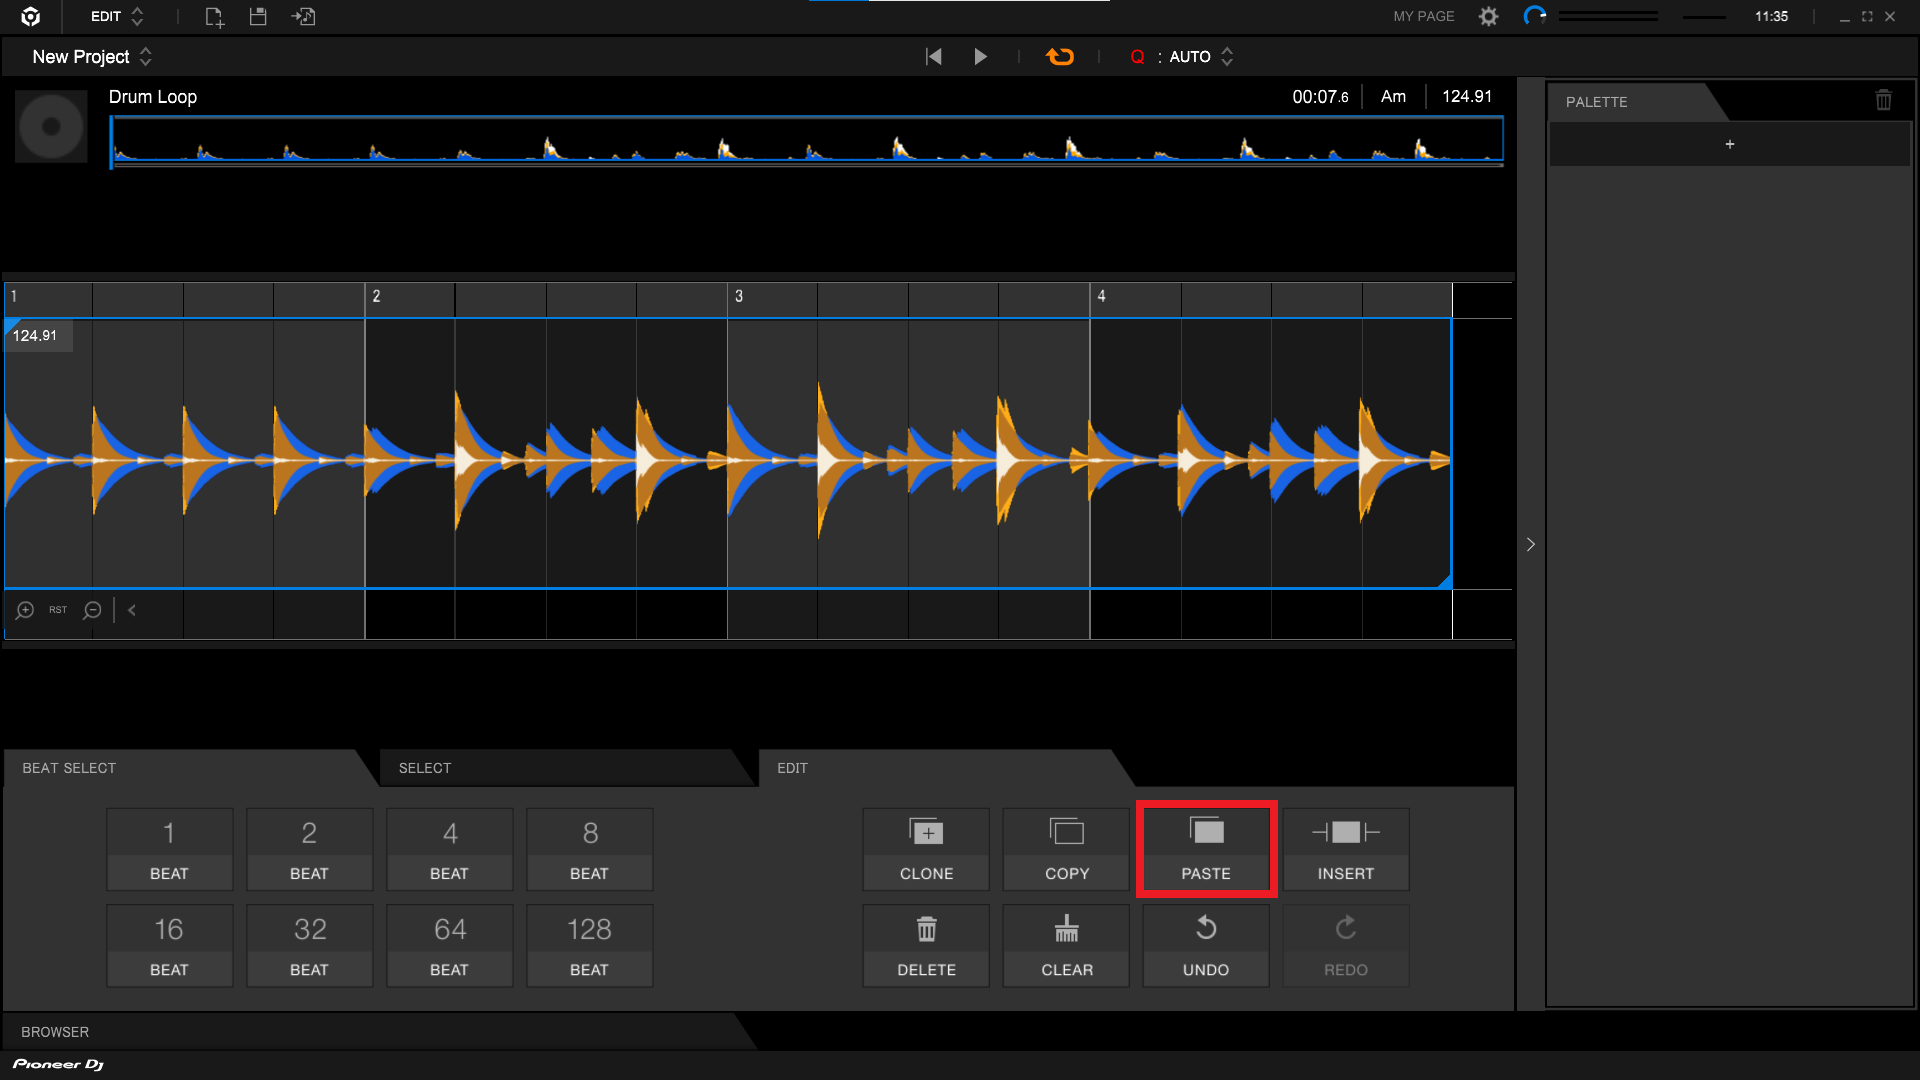
Task: Select the 4 BEAT option
Action: (446, 849)
